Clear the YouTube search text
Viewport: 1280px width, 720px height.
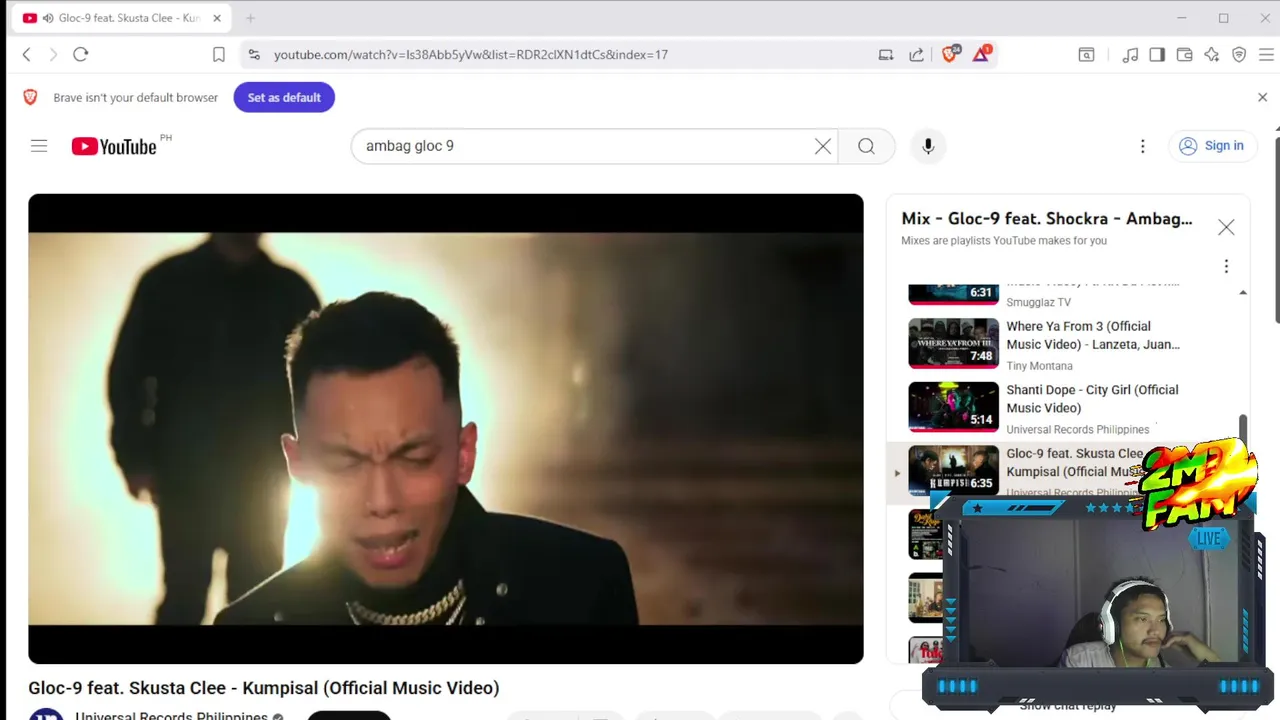click(x=823, y=146)
